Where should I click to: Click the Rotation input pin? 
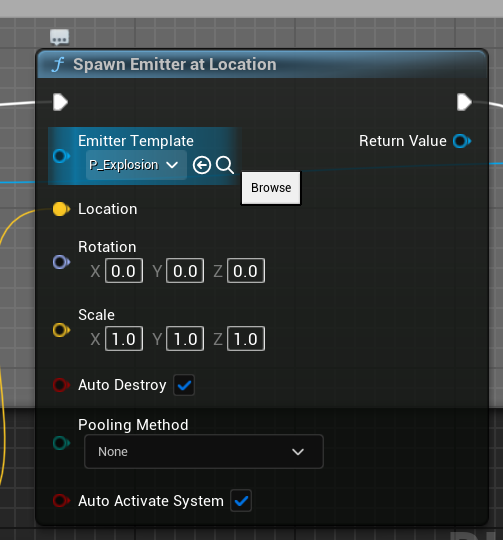(x=61, y=262)
